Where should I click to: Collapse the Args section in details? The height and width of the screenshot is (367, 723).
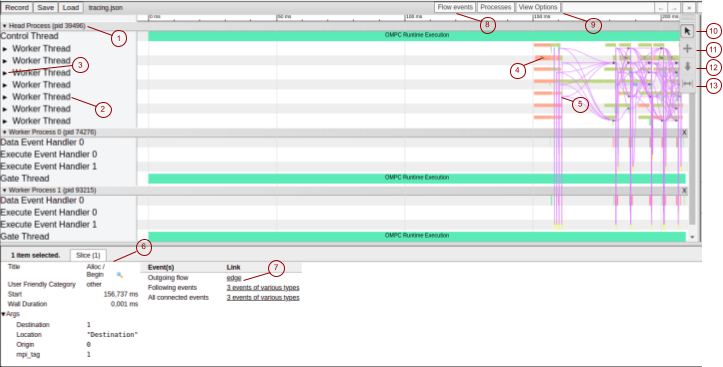pos(4,314)
